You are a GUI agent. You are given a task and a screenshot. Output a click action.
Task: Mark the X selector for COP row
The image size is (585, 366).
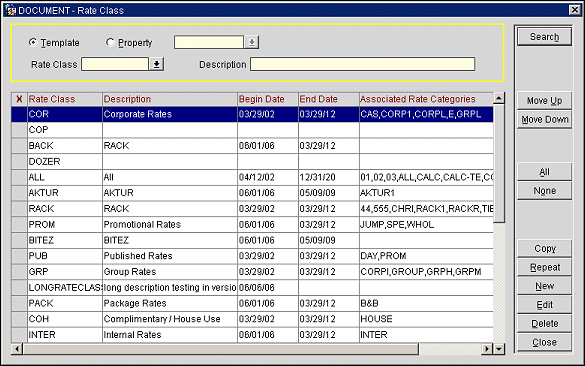click(x=19, y=130)
